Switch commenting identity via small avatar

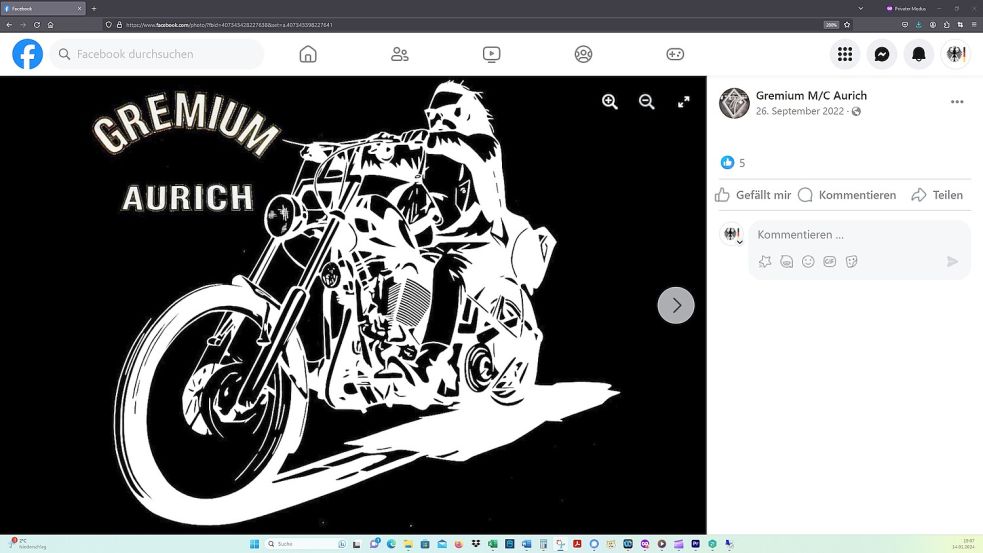[732, 234]
